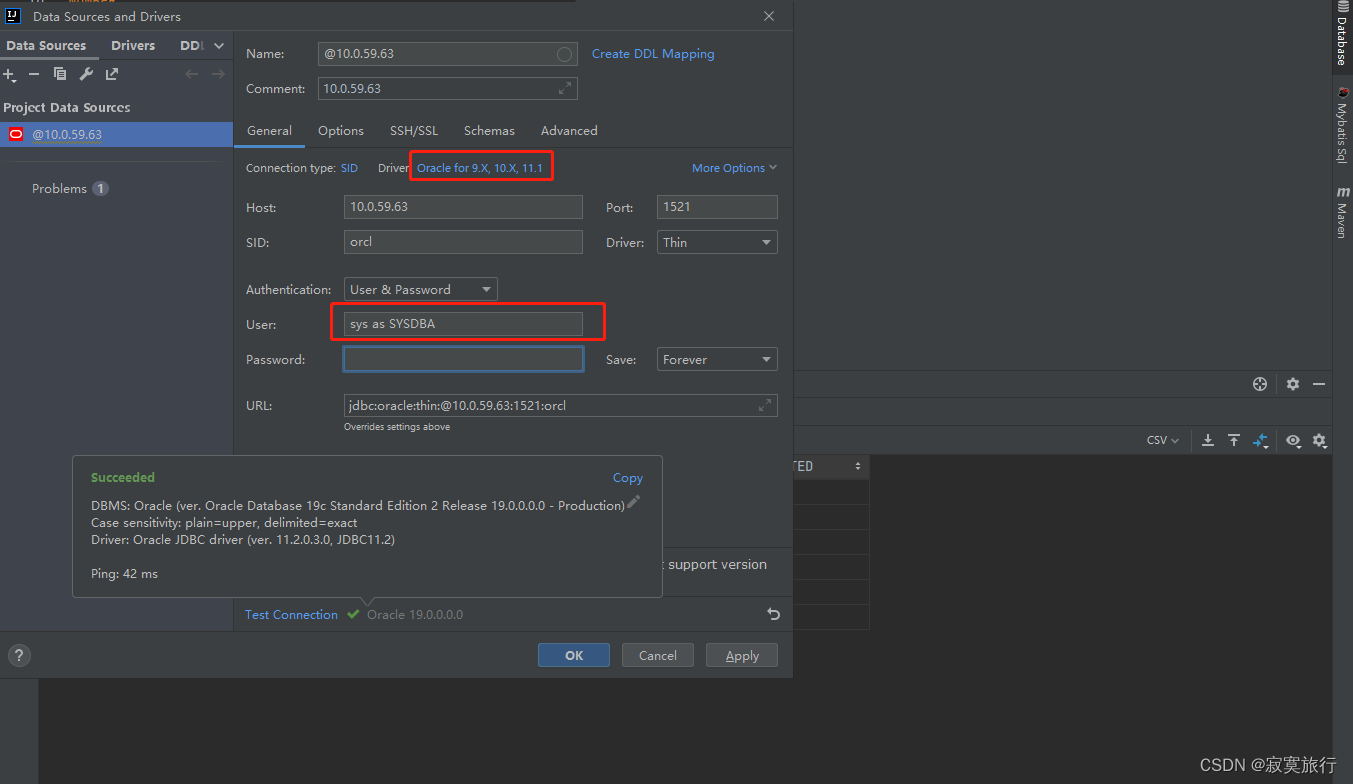Viewport: 1353px width, 784px height.
Task: Duplicate the selected data source
Action: pyautogui.click(x=60, y=74)
